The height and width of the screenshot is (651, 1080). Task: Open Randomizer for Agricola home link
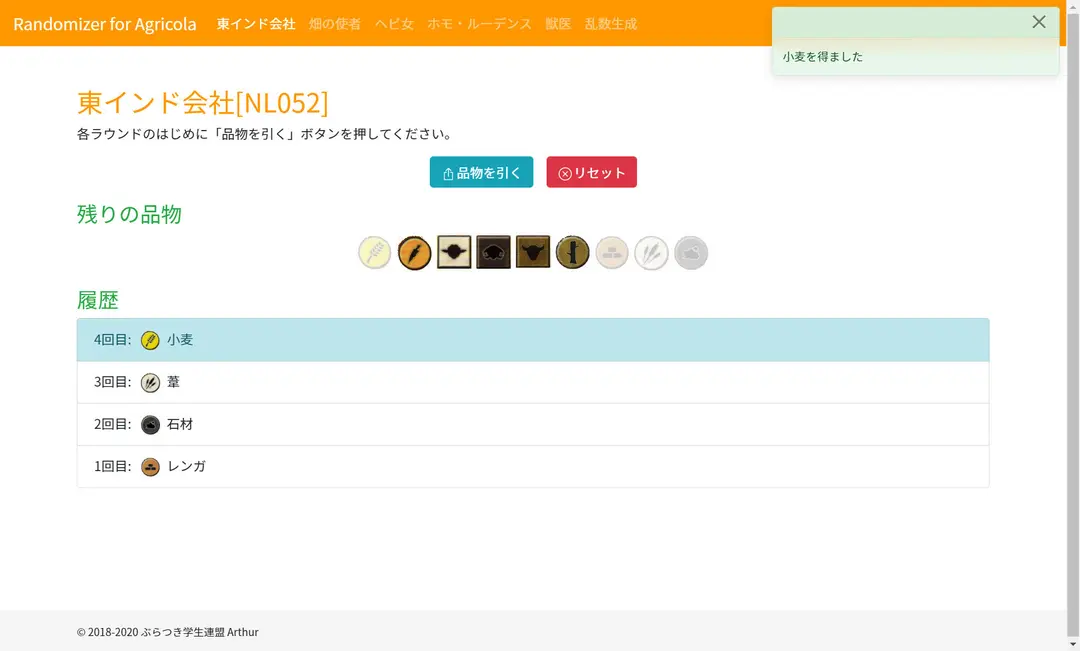105,23
